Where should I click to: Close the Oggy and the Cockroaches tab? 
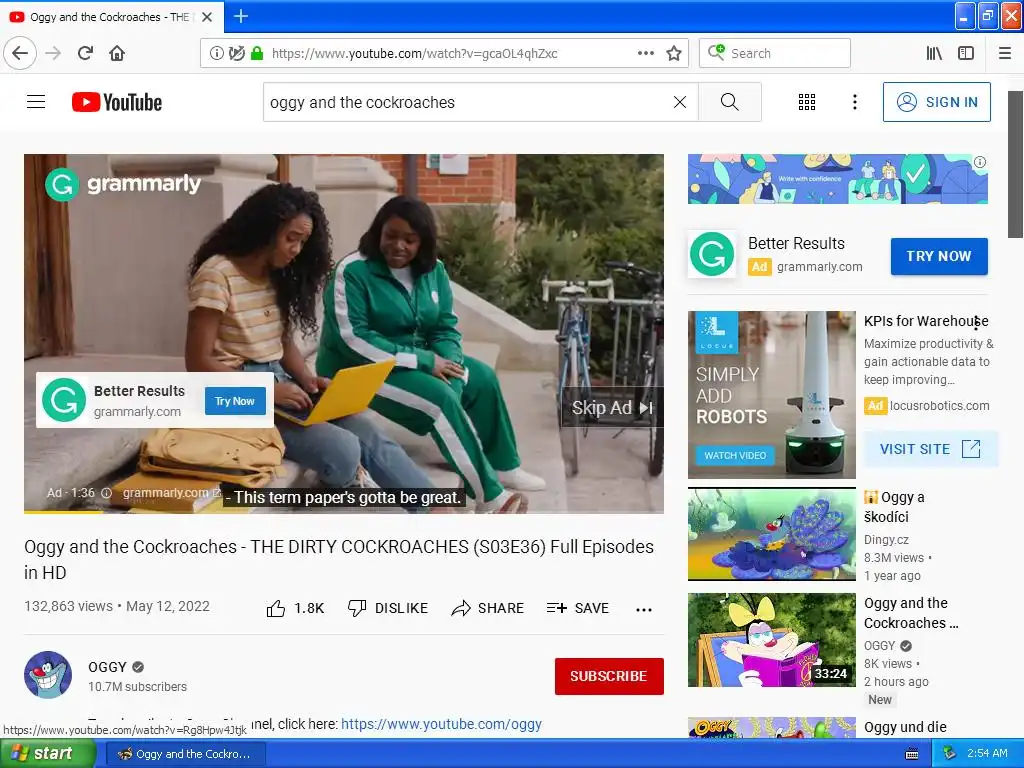207,17
